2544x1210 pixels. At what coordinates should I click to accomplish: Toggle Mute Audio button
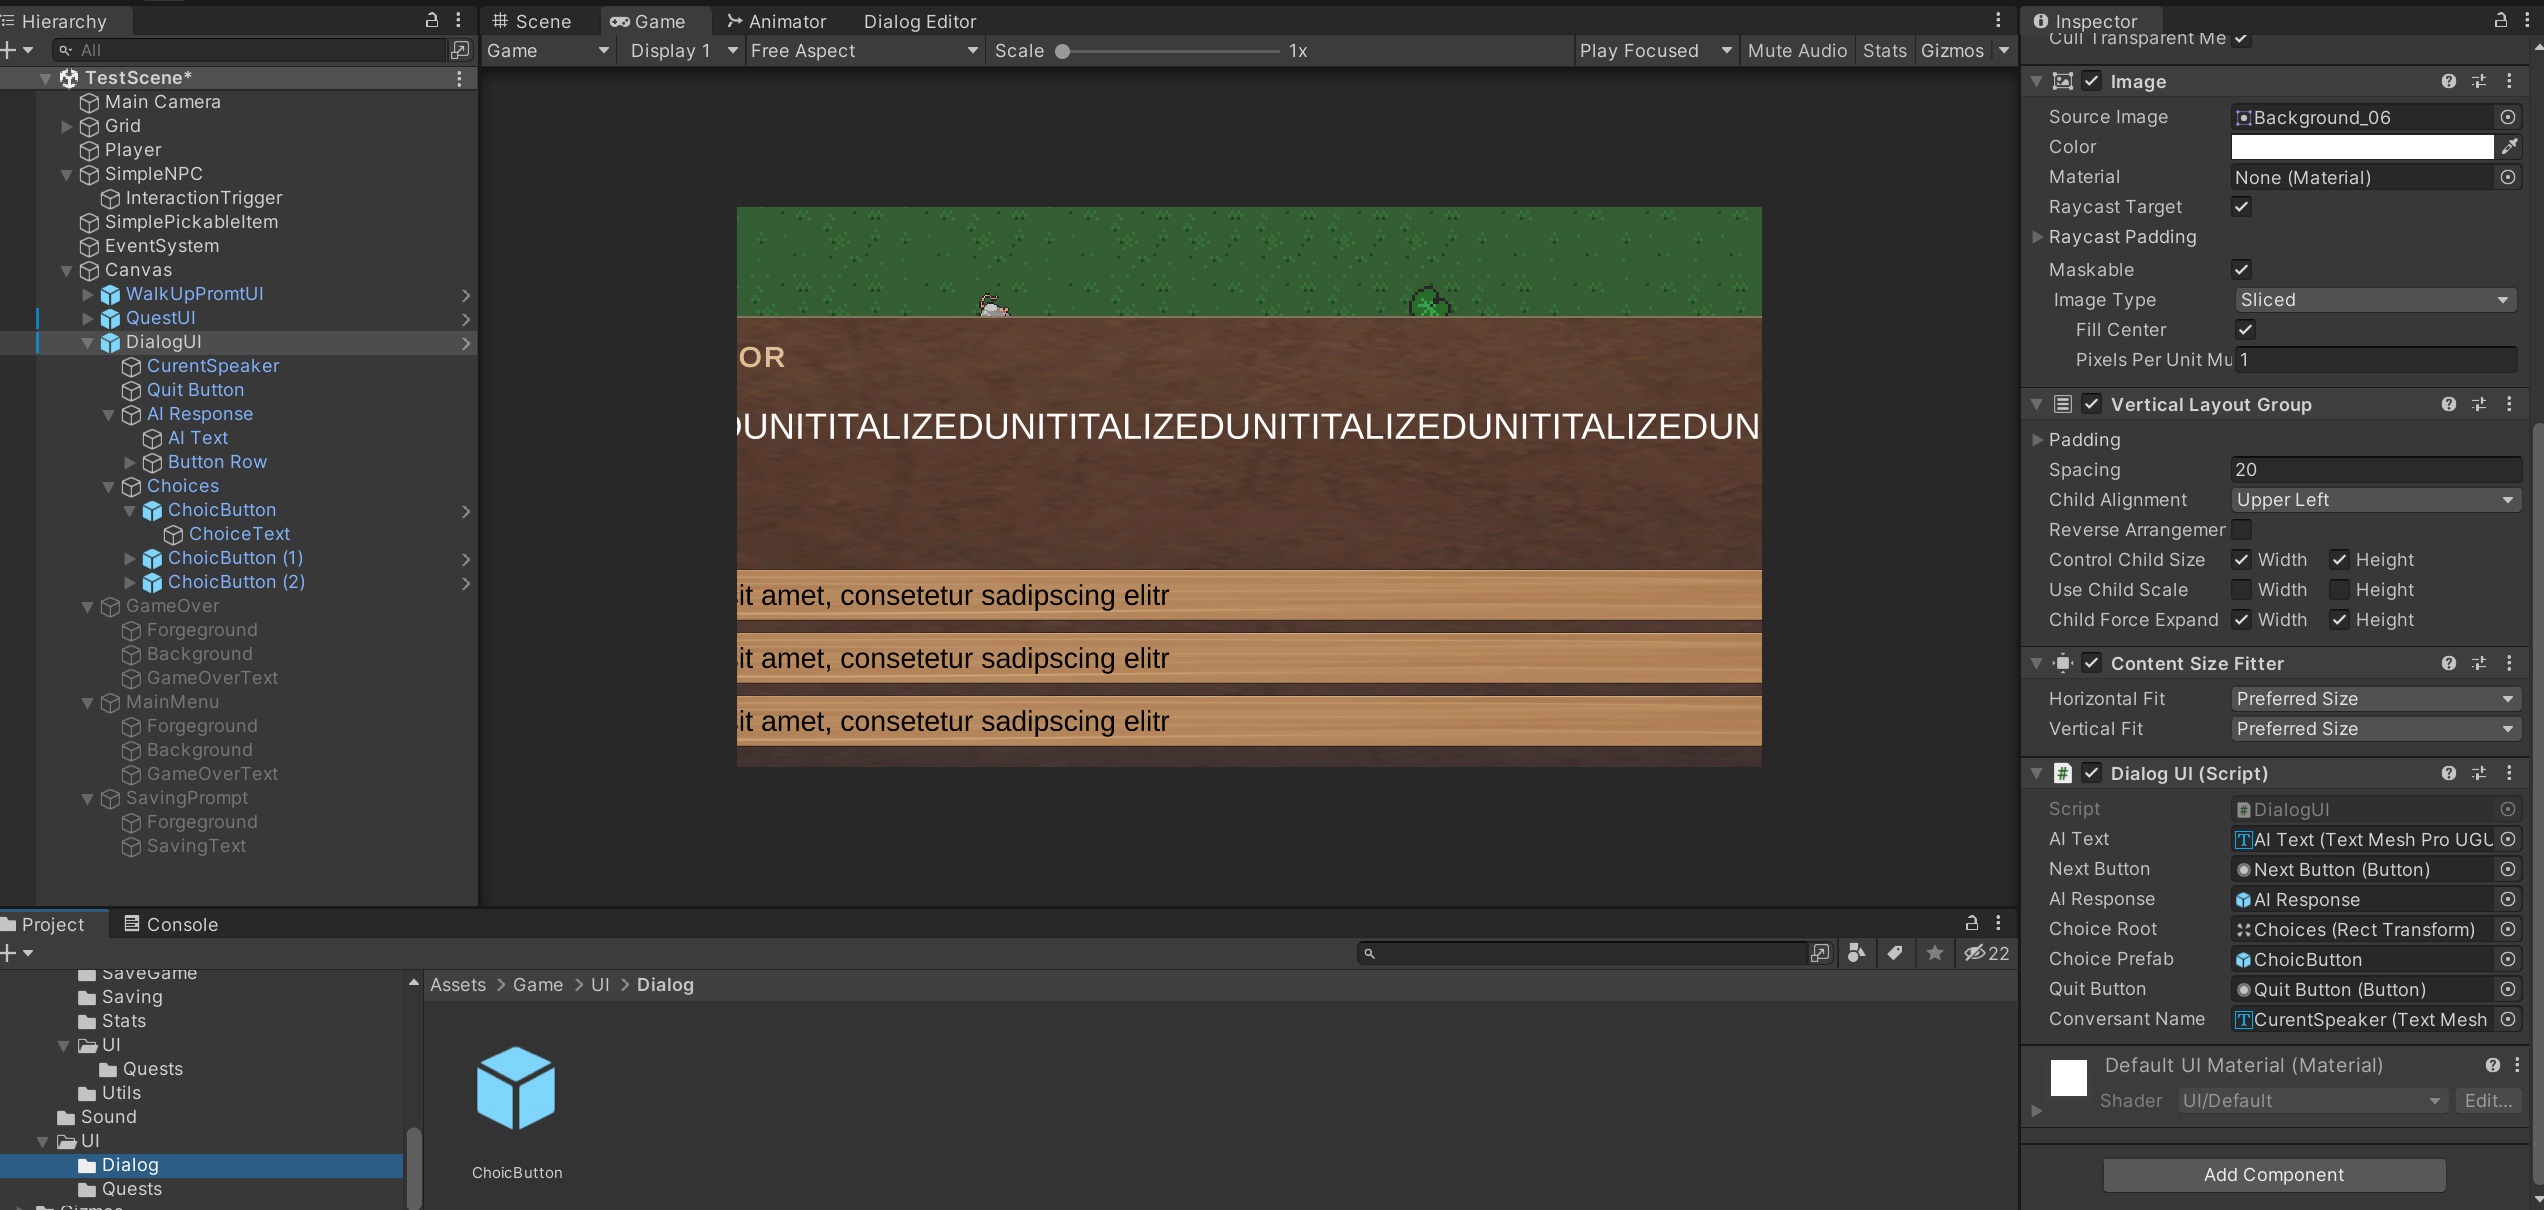coord(1797,51)
